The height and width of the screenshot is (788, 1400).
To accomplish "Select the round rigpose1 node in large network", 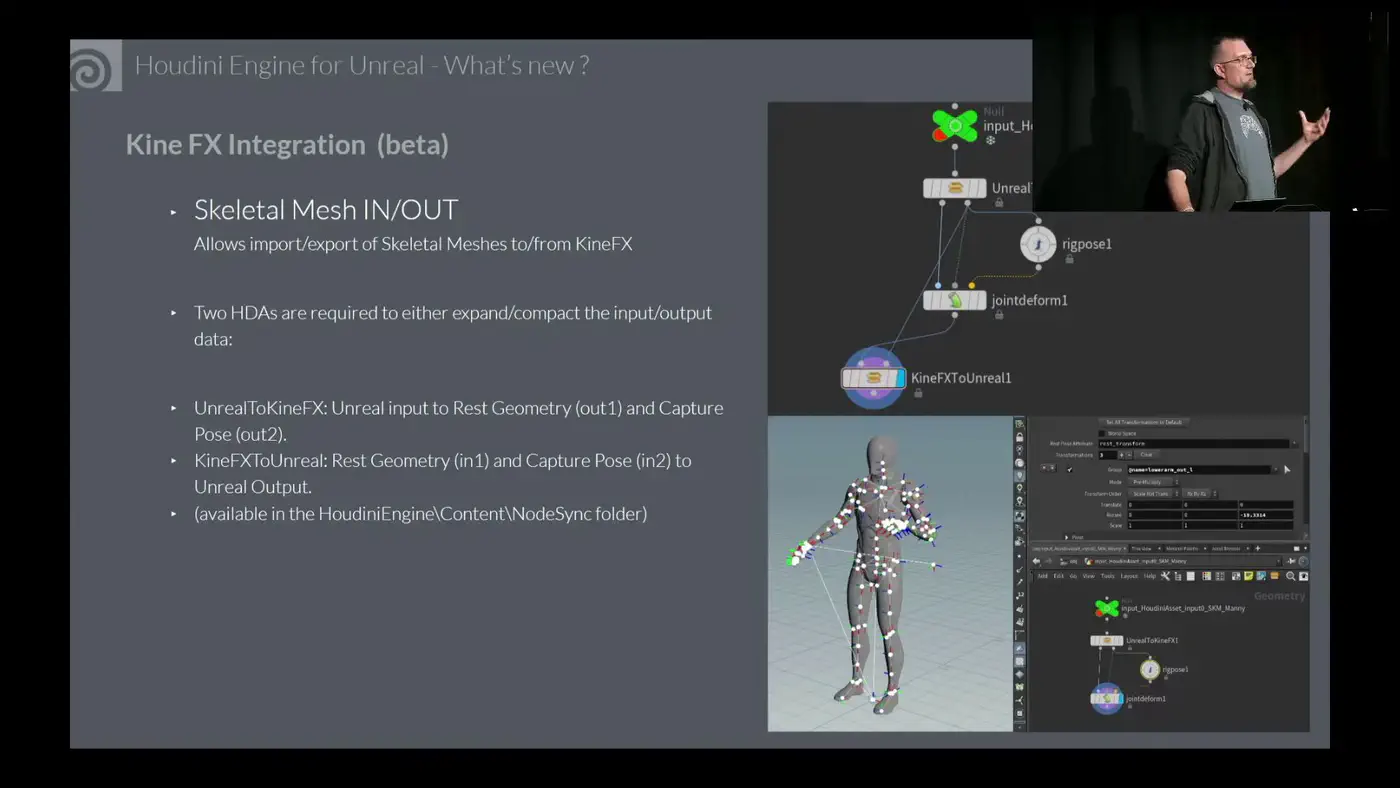I will (1038, 243).
